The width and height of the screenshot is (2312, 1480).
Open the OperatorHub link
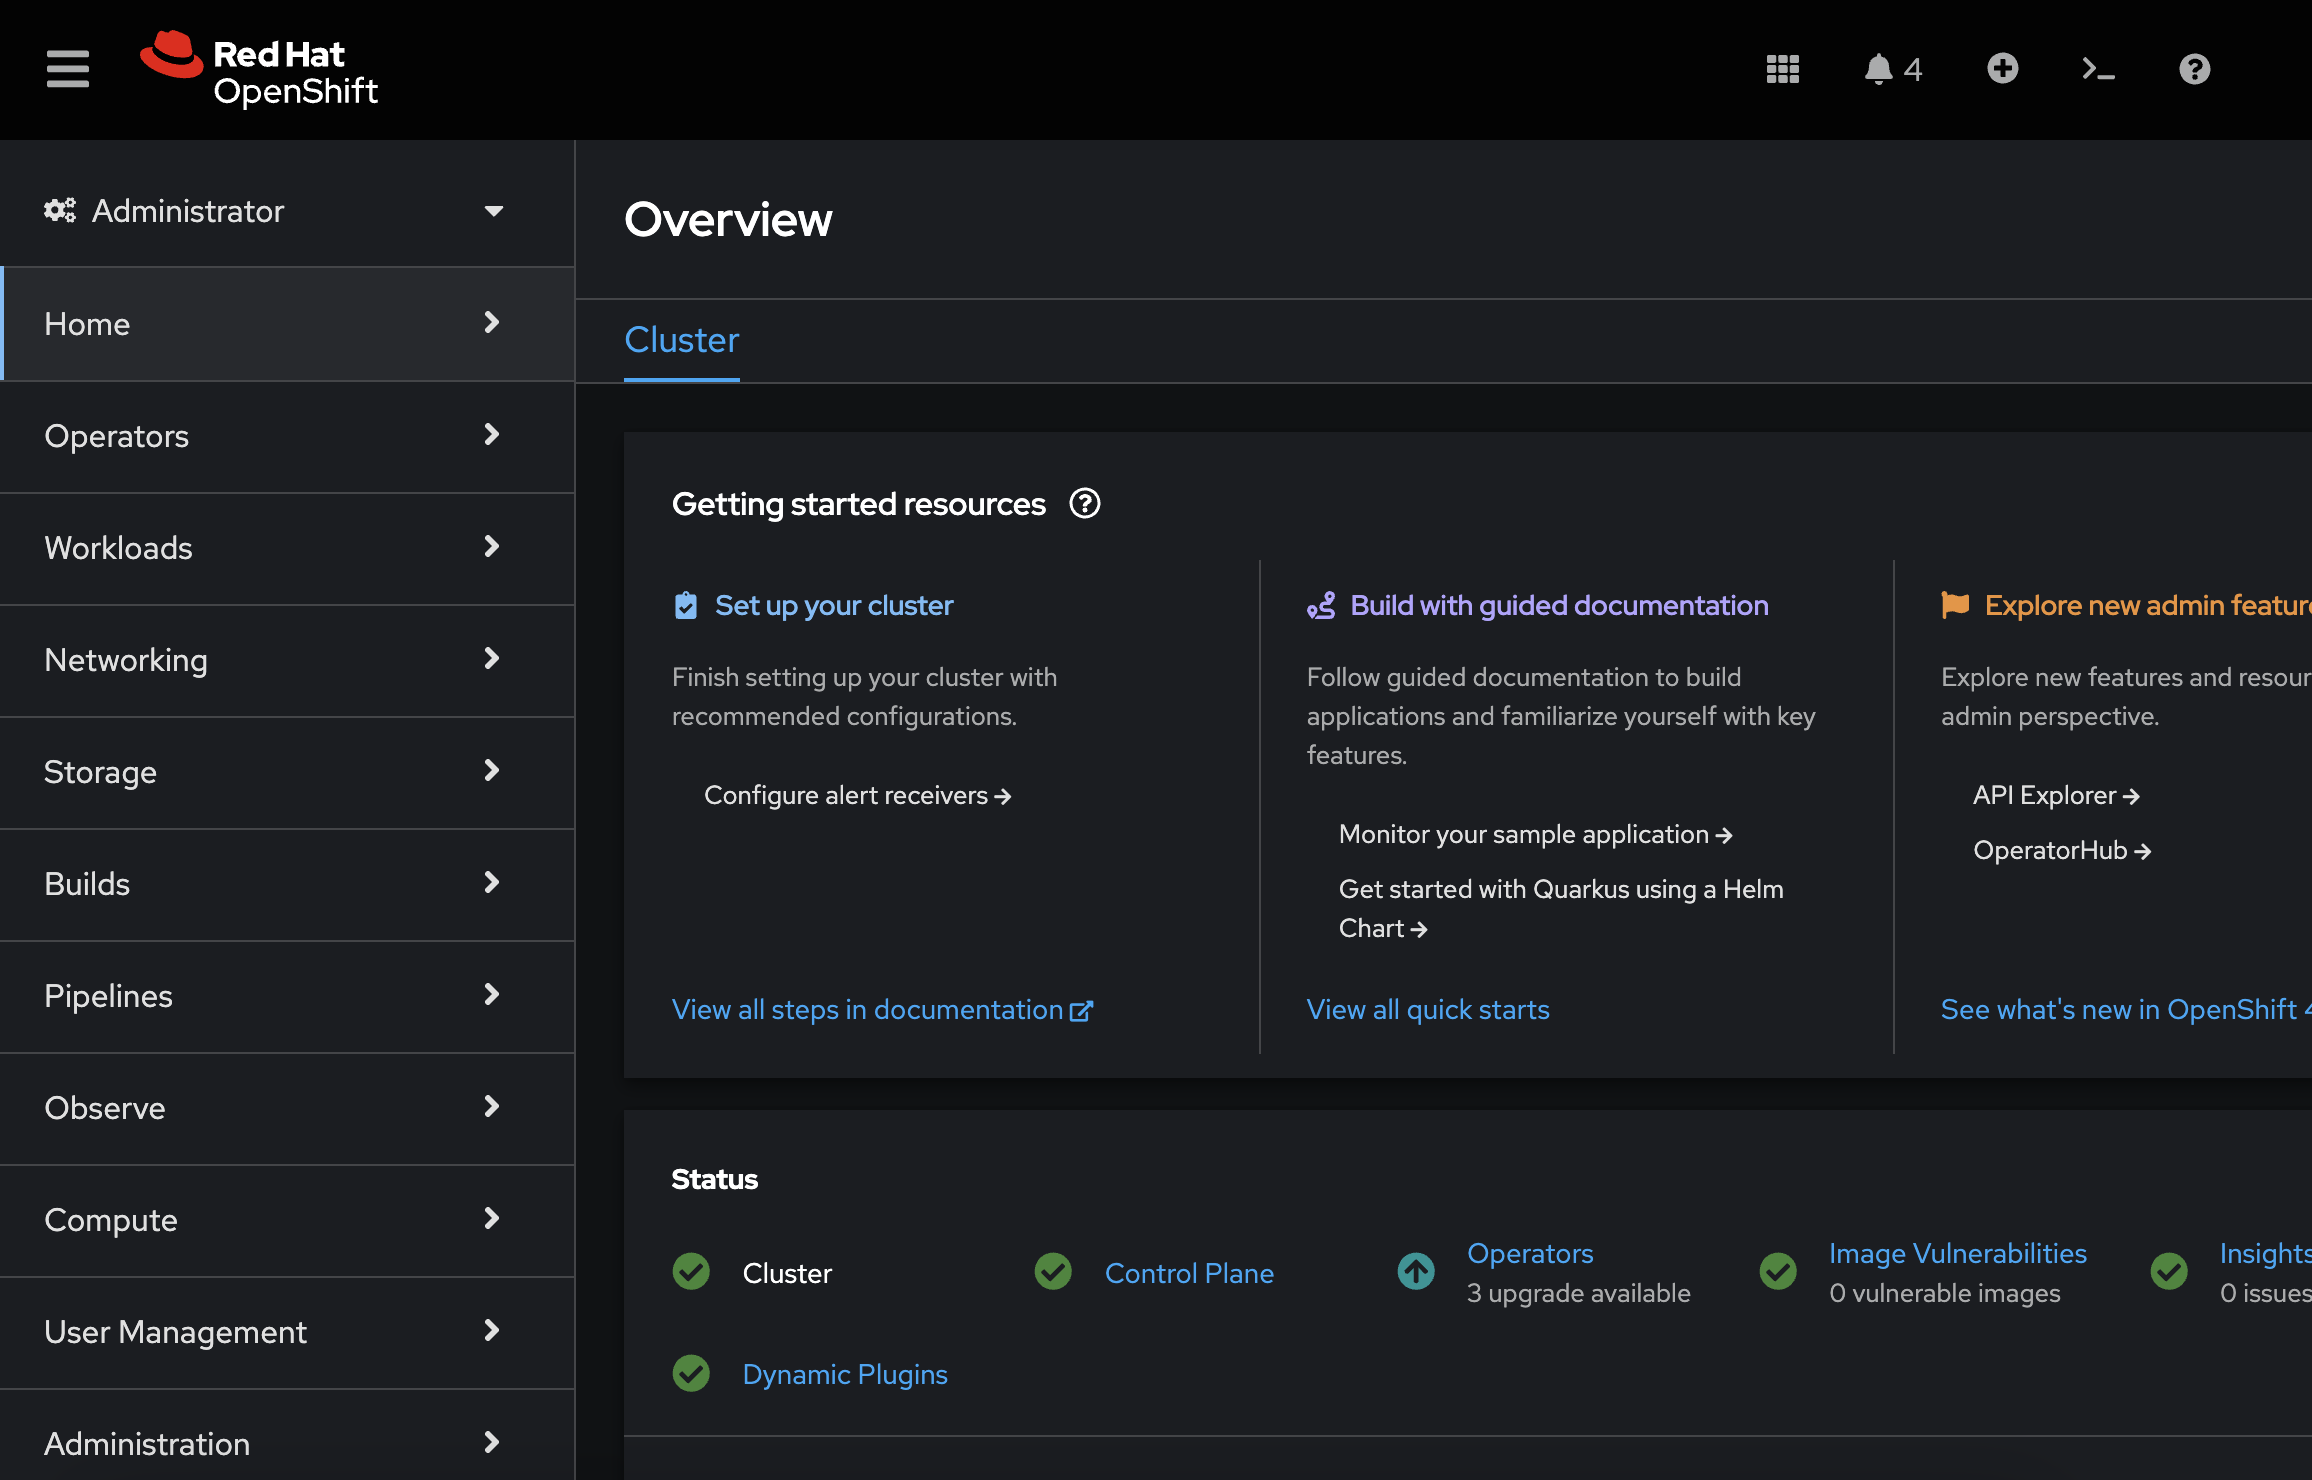pos(2062,850)
